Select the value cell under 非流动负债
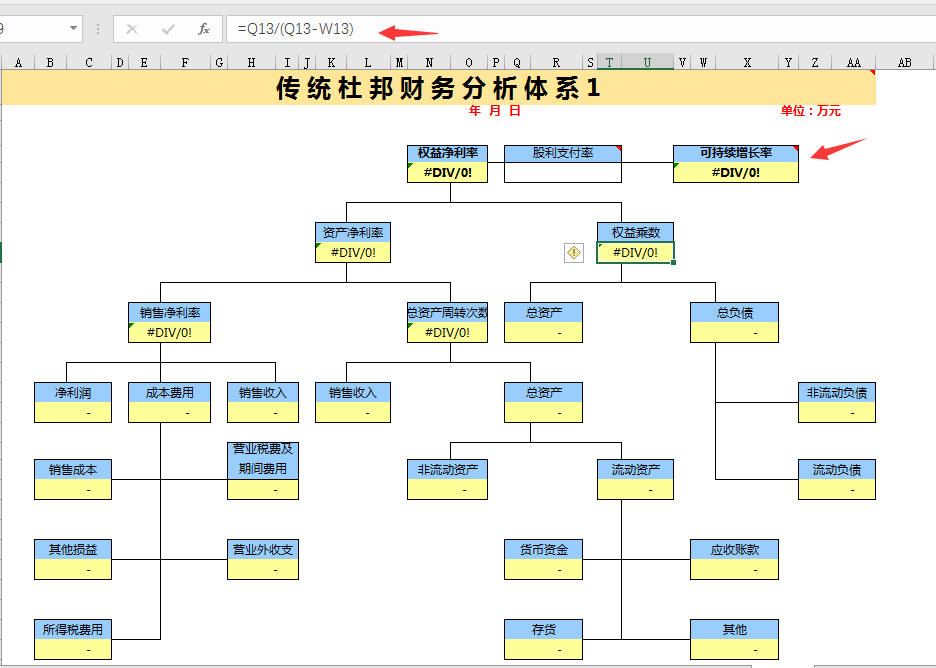Screen dimensions: 936x668 (x=837, y=413)
